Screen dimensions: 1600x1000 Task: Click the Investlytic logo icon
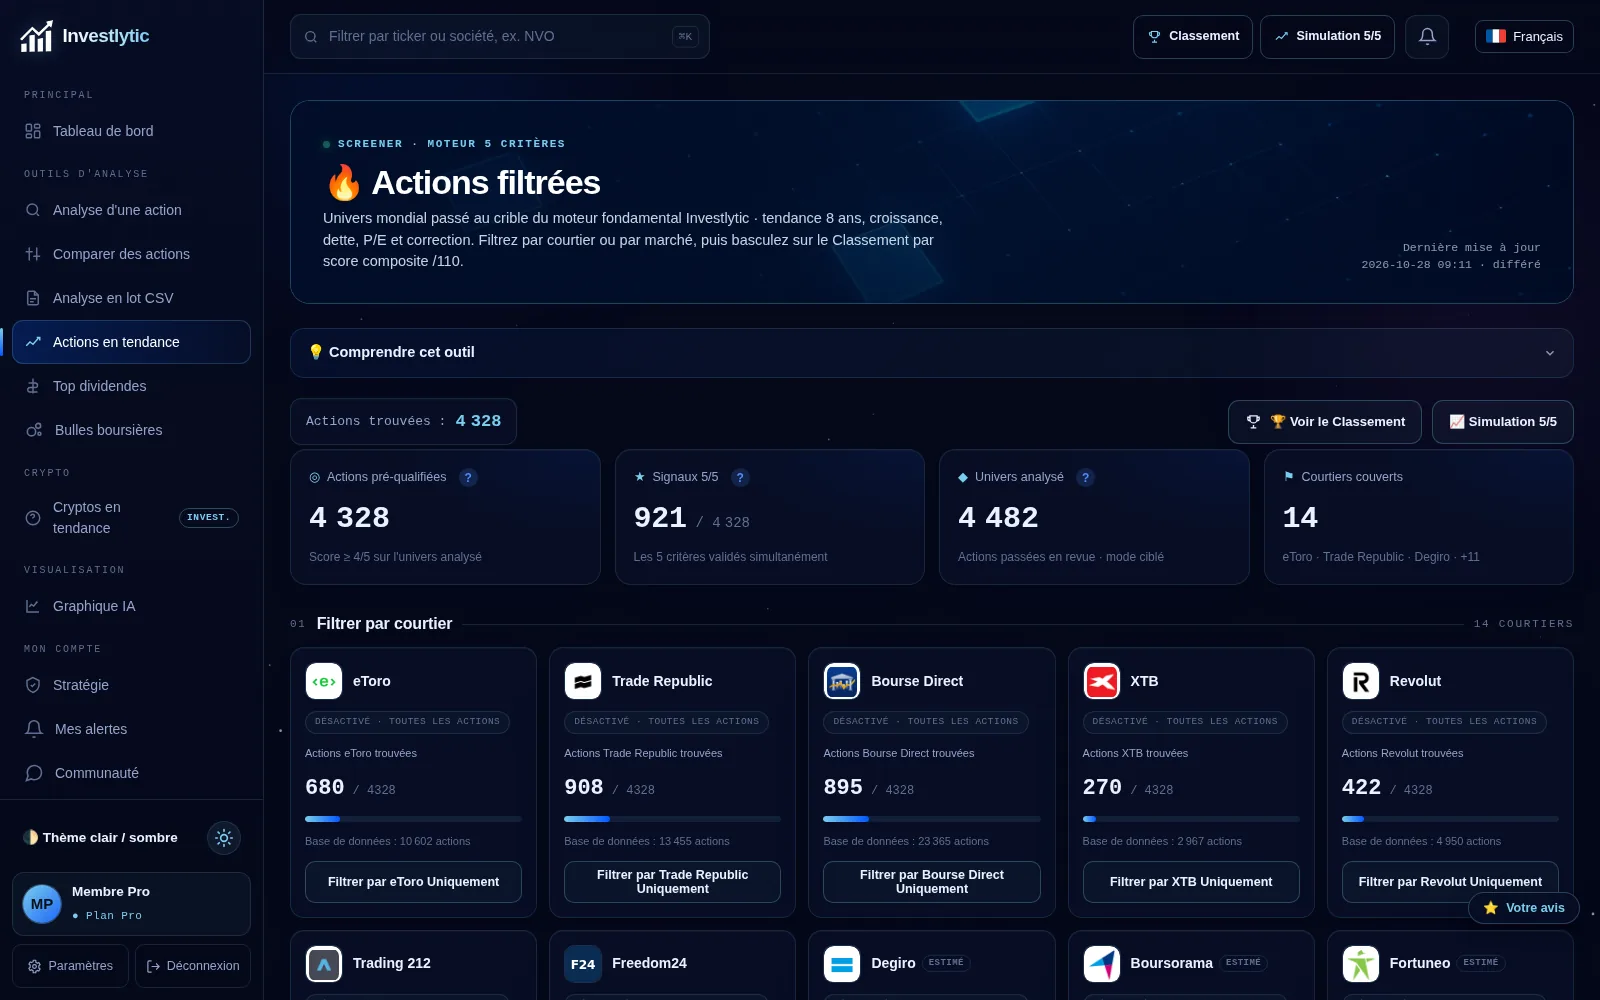pyautogui.click(x=37, y=36)
